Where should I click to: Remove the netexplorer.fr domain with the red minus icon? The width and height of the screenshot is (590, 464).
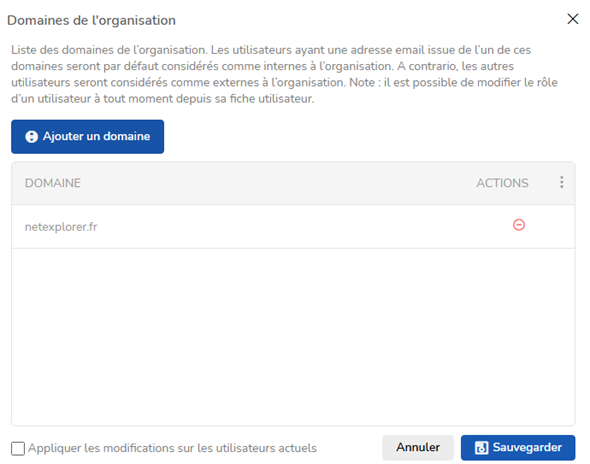(x=519, y=225)
